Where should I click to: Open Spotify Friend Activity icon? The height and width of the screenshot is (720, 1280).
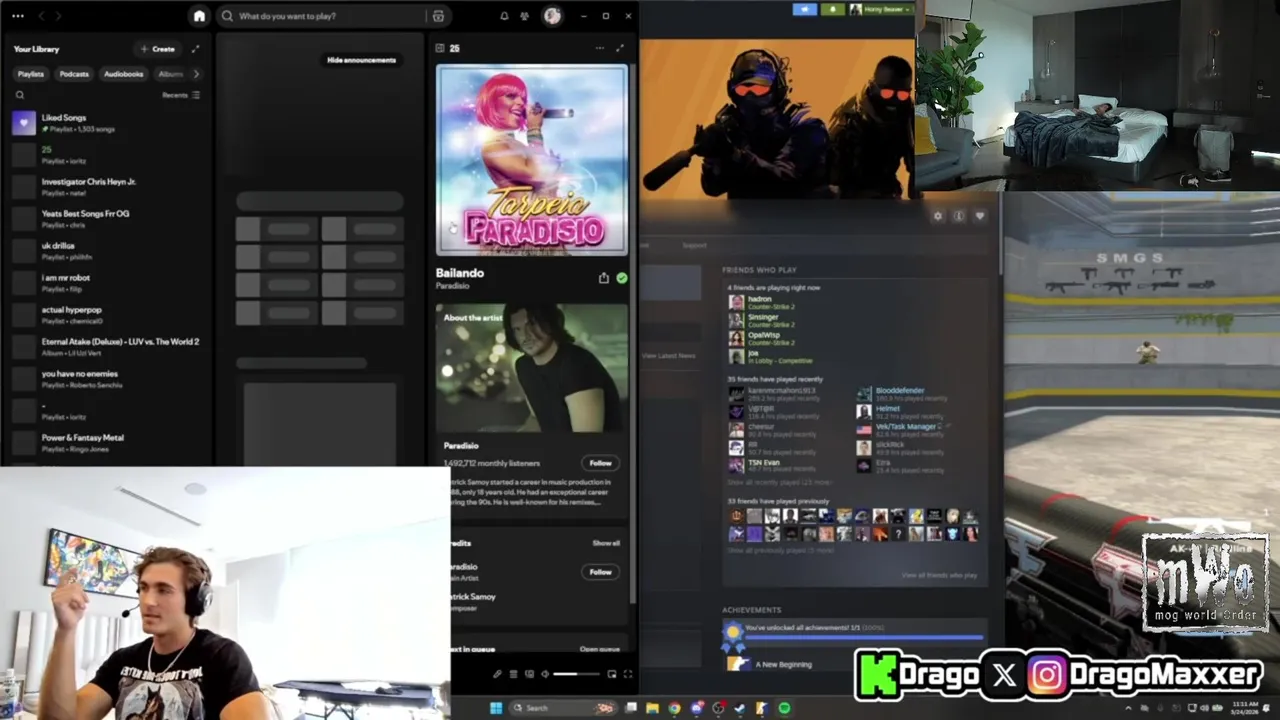pyautogui.click(x=525, y=16)
